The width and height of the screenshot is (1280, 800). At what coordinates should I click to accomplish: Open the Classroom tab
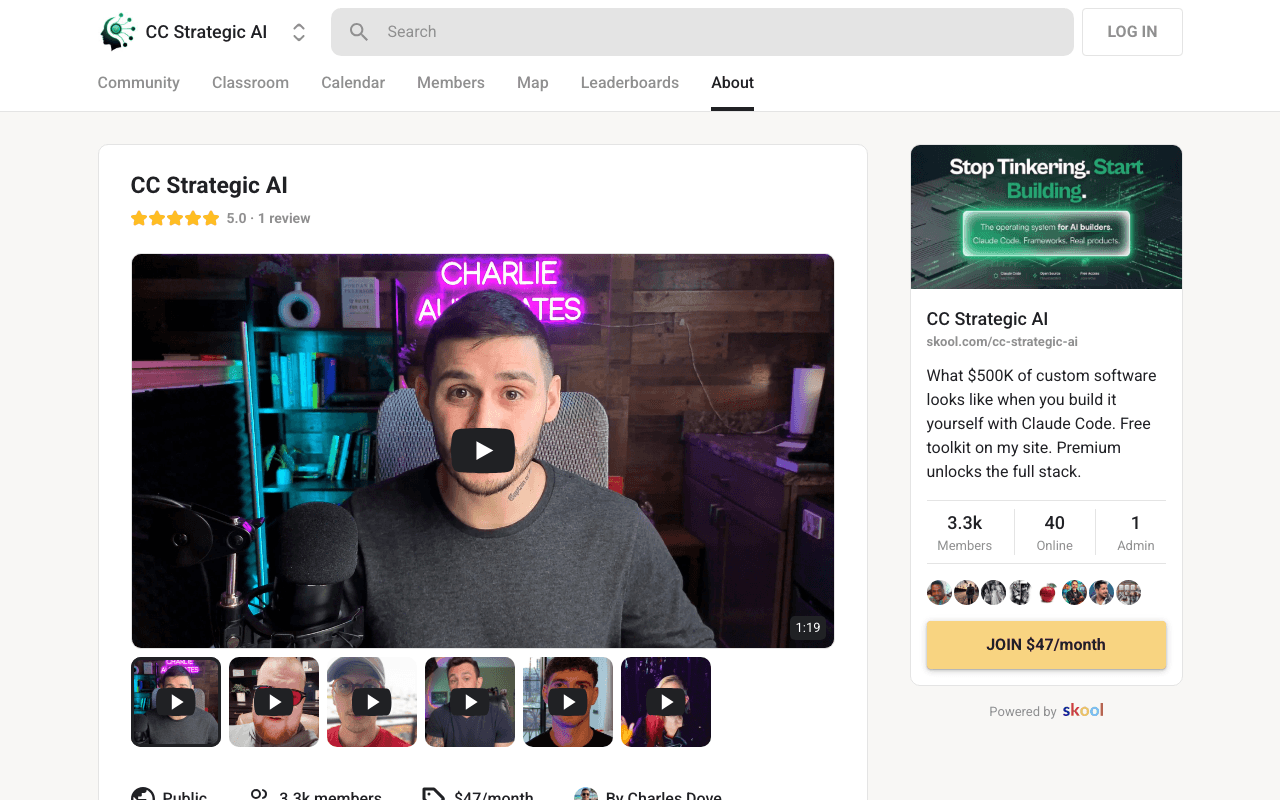(250, 83)
